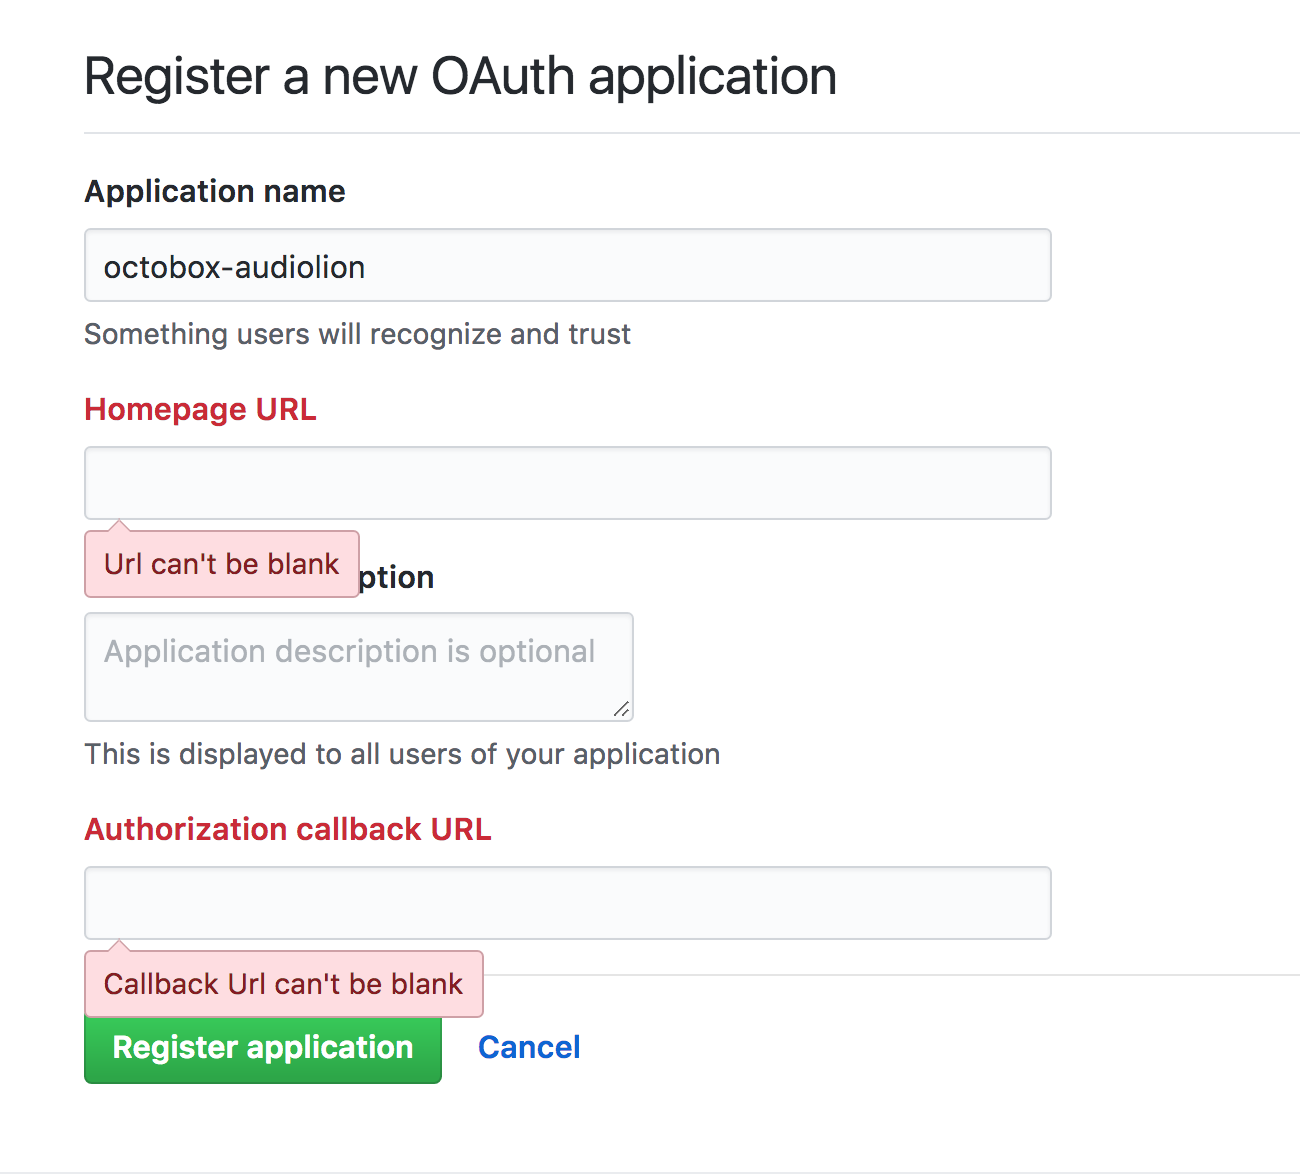Click the hint below the description textarea
Image resolution: width=1300 pixels, height=1176 pixels.
pos(401,754)
